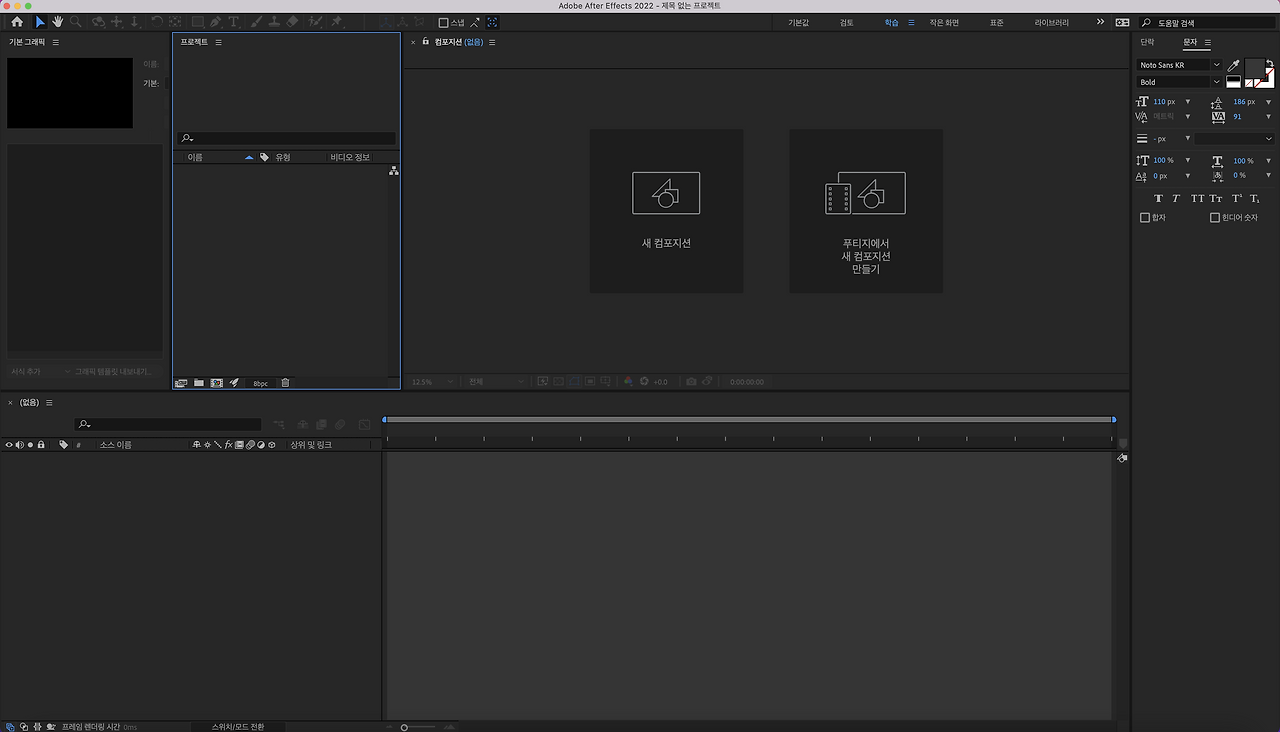Select the Eraser tool

(x=292, y=22)
